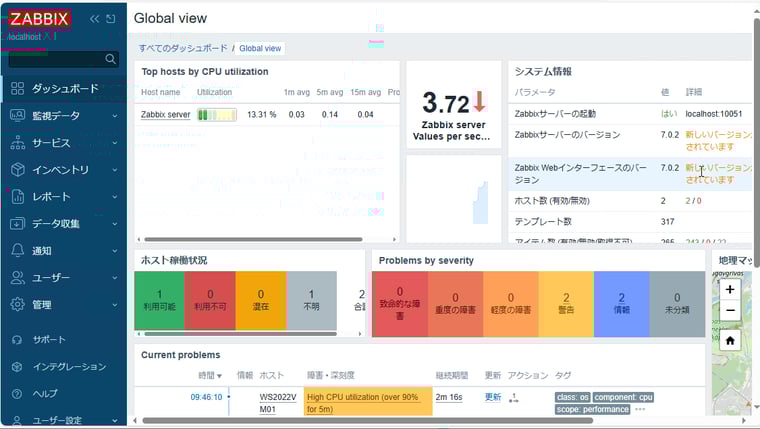760x429 pixels.
Task: Click the レポート chart icon
Action: tap(17, 196)
